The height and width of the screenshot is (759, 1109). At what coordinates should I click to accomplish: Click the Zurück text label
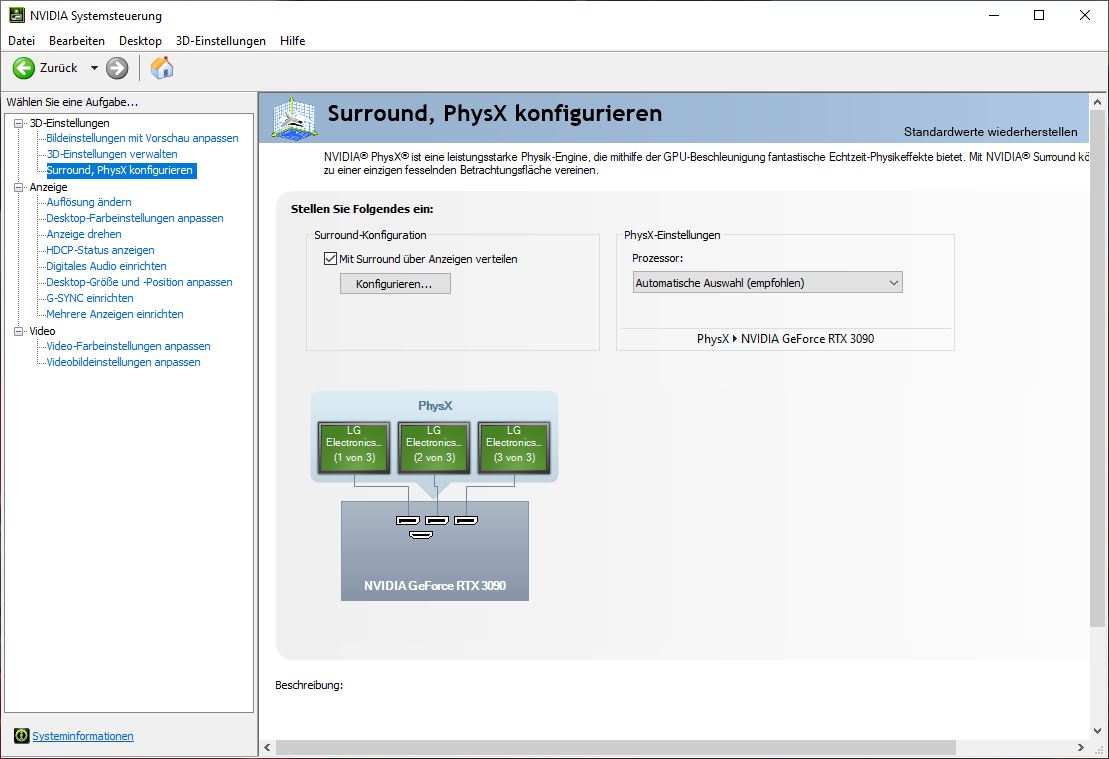59,68
